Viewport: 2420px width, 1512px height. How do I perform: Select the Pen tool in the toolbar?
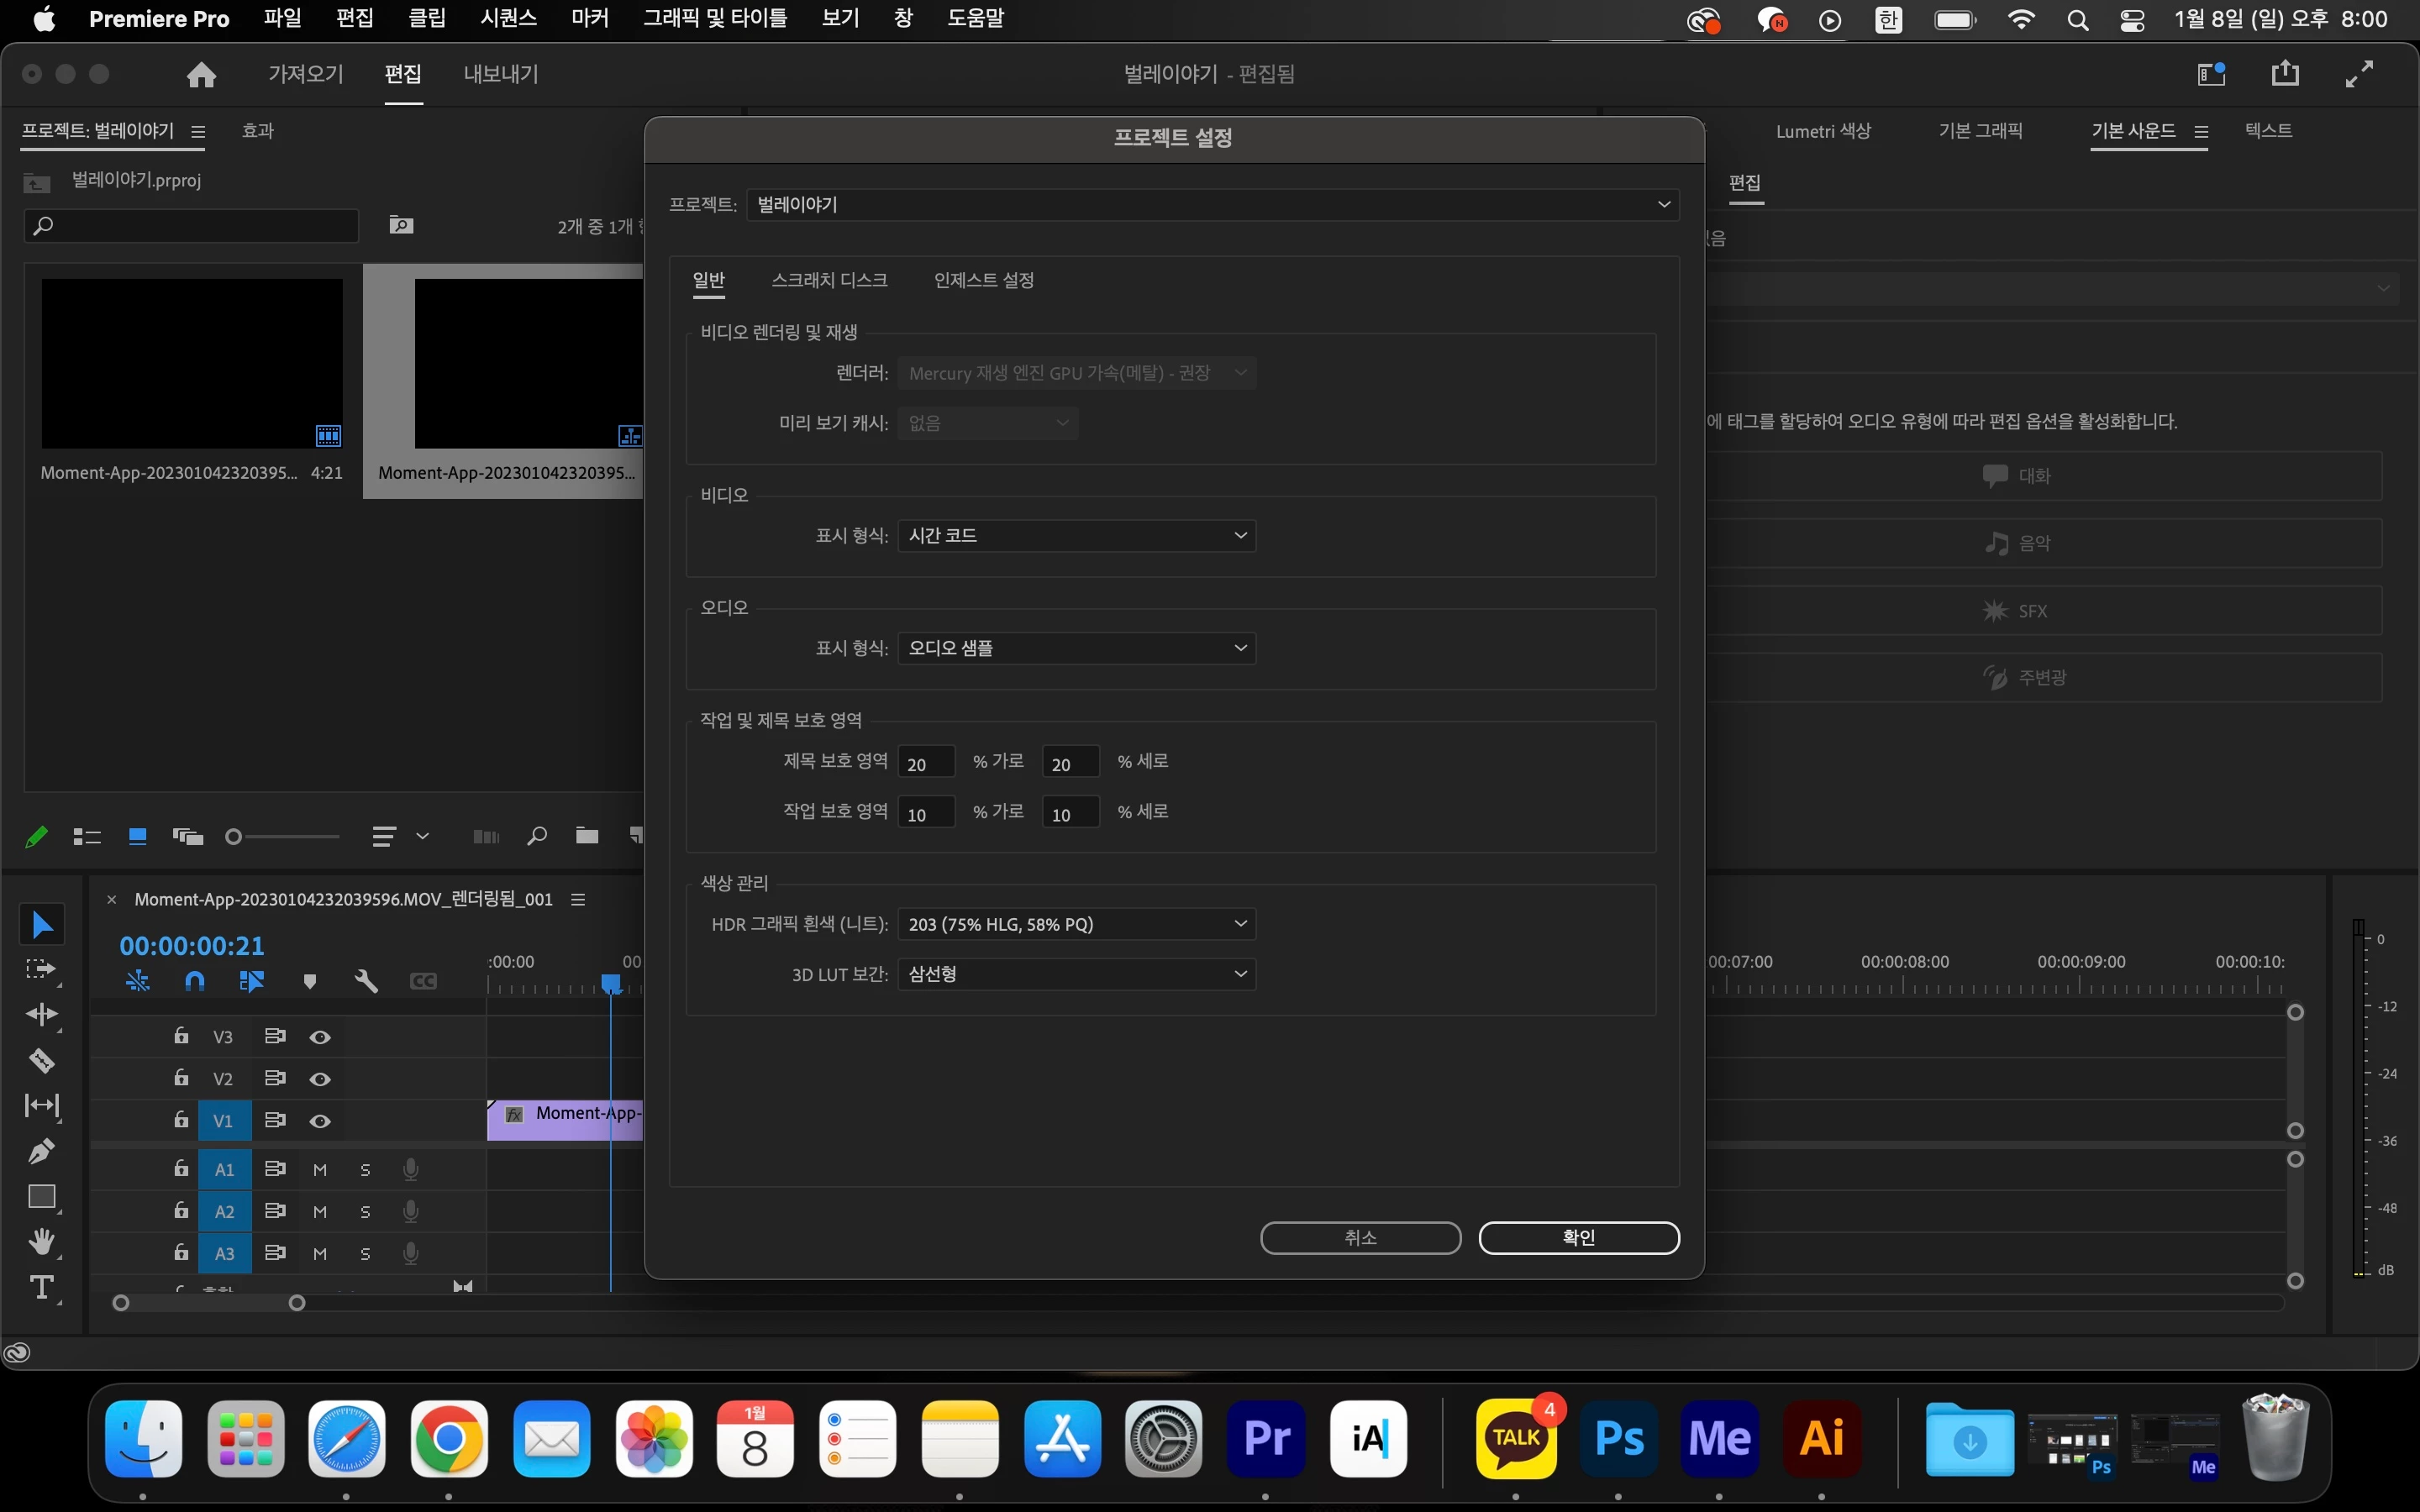pyautogui.click(x=41, y=1151)
